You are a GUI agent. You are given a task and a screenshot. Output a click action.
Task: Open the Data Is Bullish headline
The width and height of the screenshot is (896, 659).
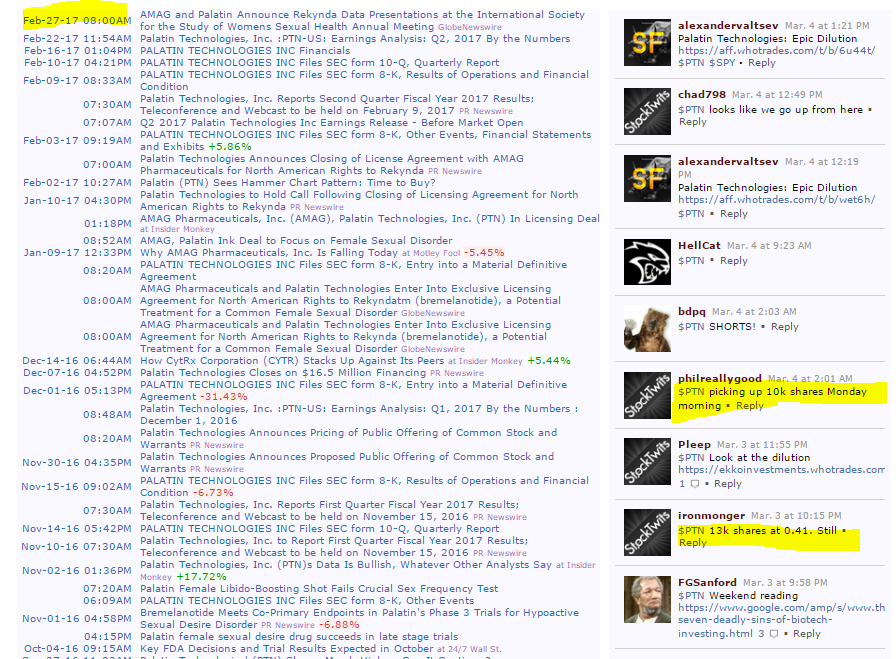346,565
